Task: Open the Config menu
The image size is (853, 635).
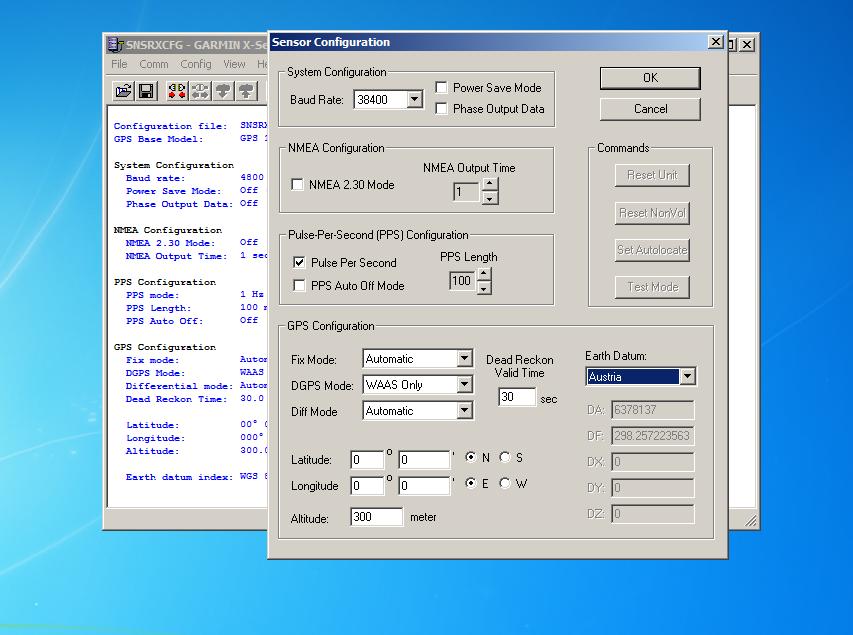Action: tap(196, 64)
